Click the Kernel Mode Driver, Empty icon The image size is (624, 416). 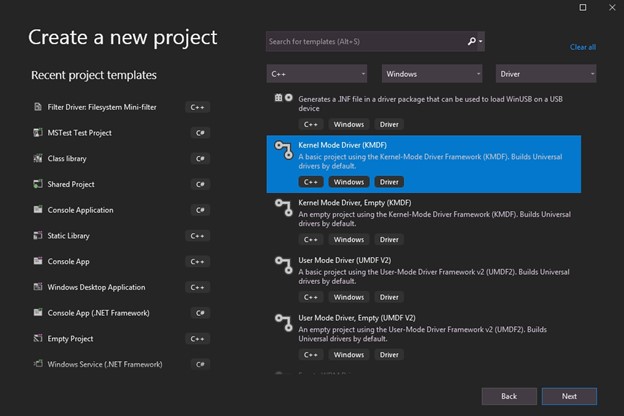(x=284, y=208)
